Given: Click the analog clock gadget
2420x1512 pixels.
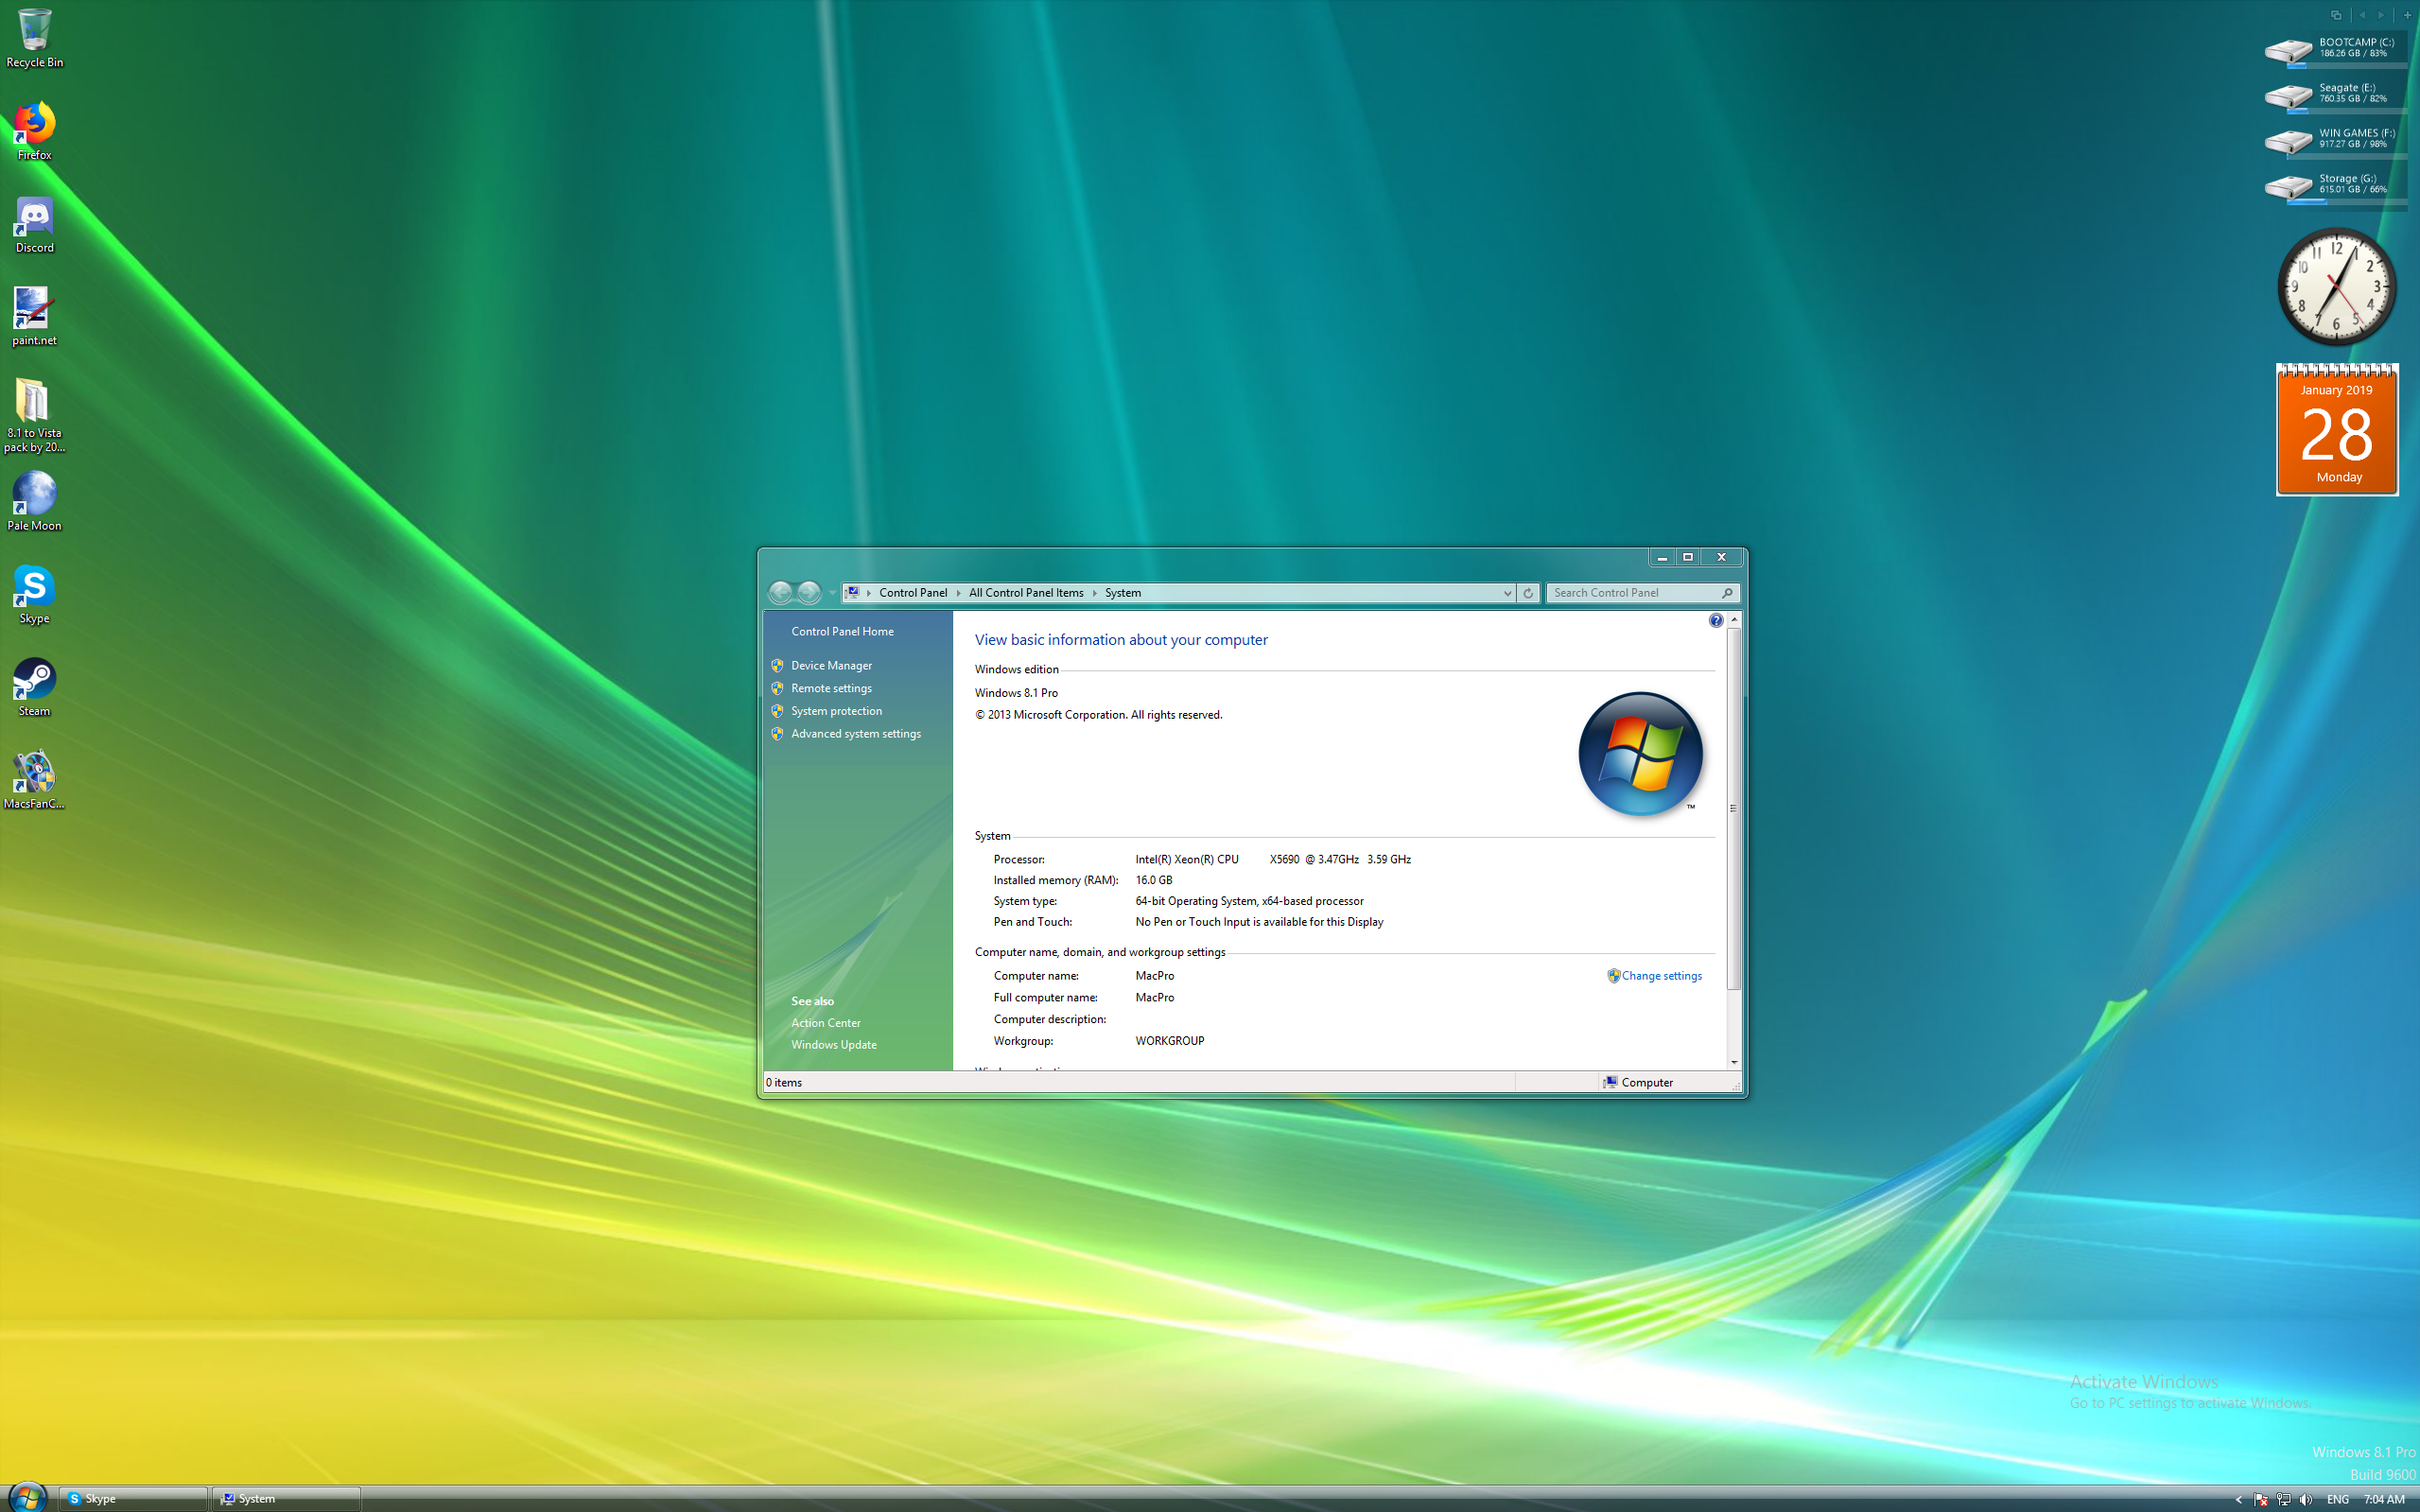Looking at the screenshot, I should [2336, 286].
